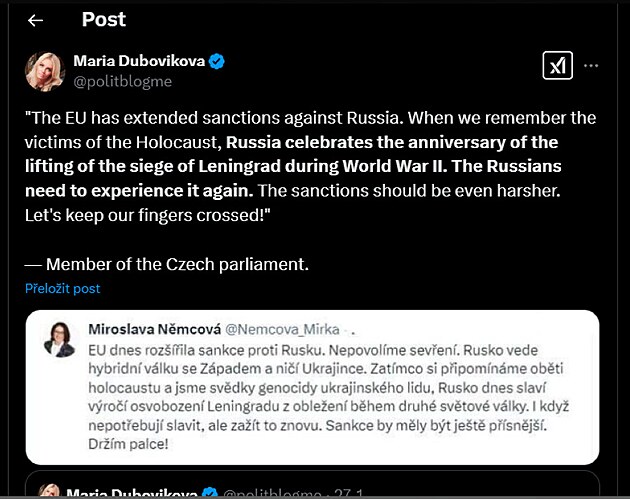Open the Grok icon on the post
The width and height of the screenshot is (630, 499).
[x=557, y=66]
